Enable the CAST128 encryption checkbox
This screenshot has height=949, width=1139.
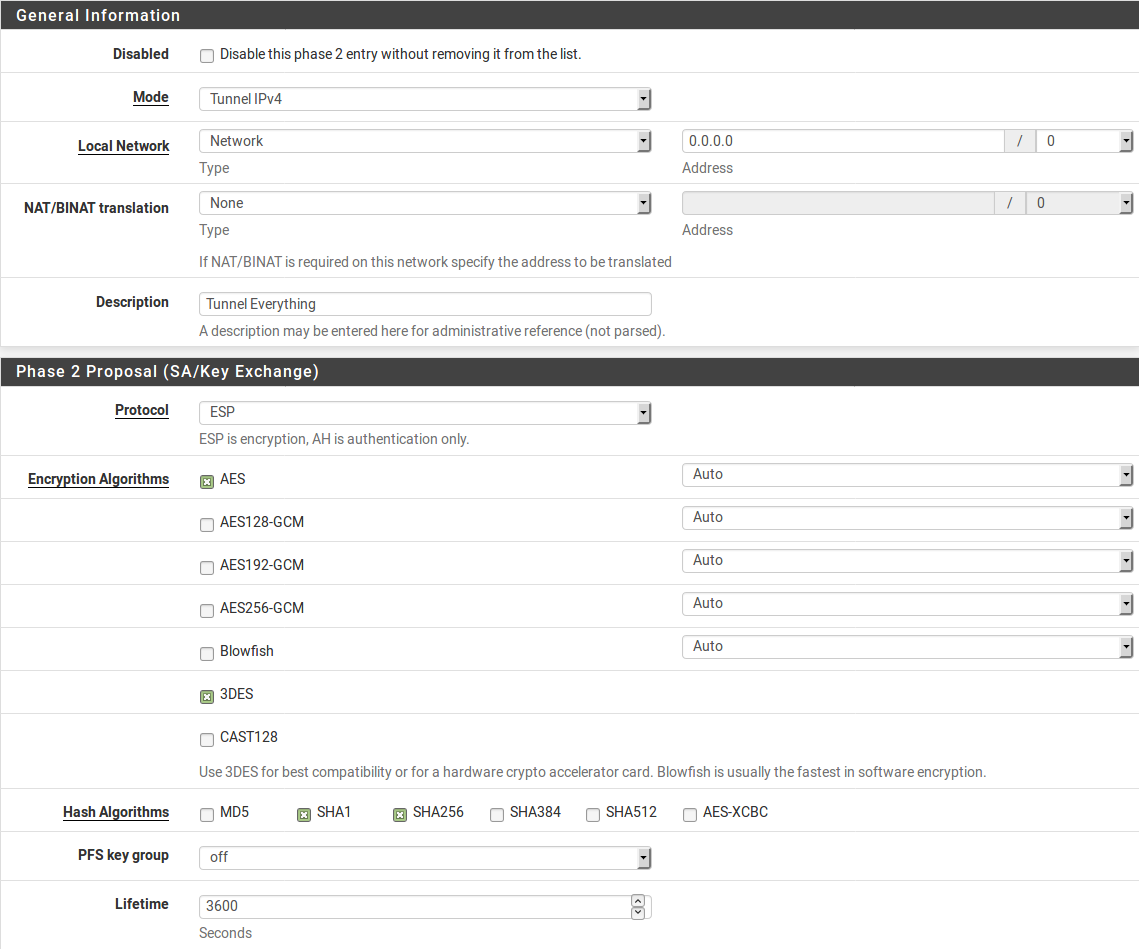click(207, 739)
